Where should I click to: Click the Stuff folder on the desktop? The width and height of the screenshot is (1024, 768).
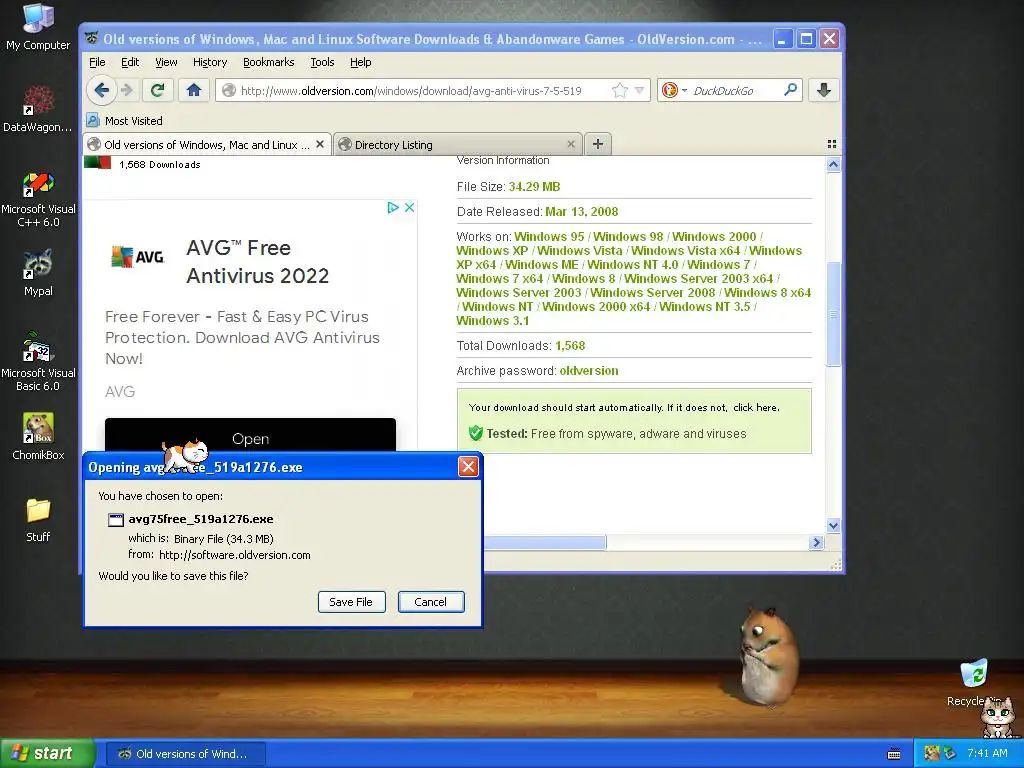[38, 520]
